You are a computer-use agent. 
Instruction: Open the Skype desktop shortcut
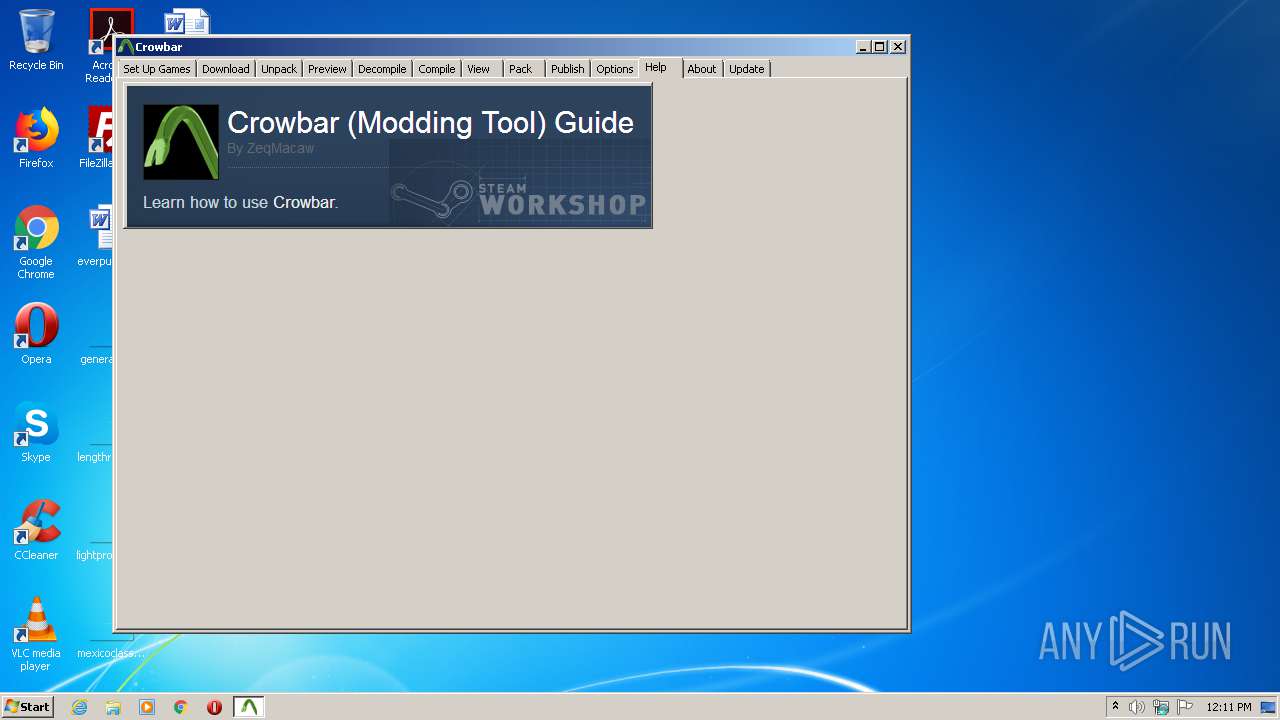click(36, 433)
